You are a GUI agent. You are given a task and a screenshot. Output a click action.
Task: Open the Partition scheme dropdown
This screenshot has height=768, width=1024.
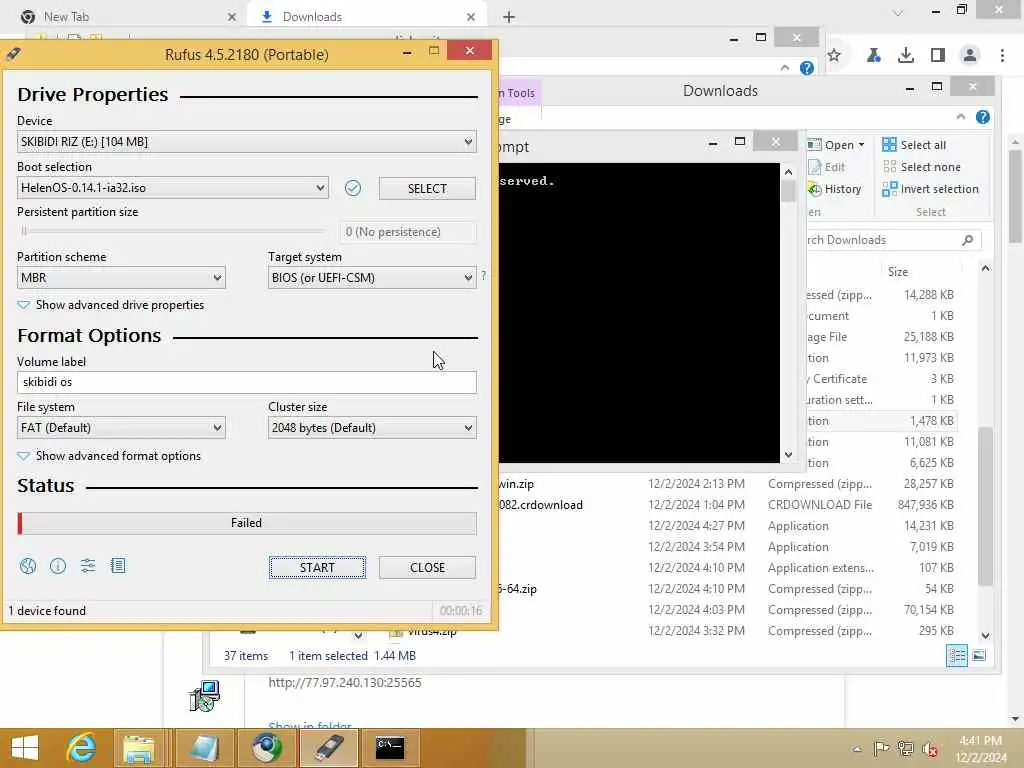(x=121, y=278)
